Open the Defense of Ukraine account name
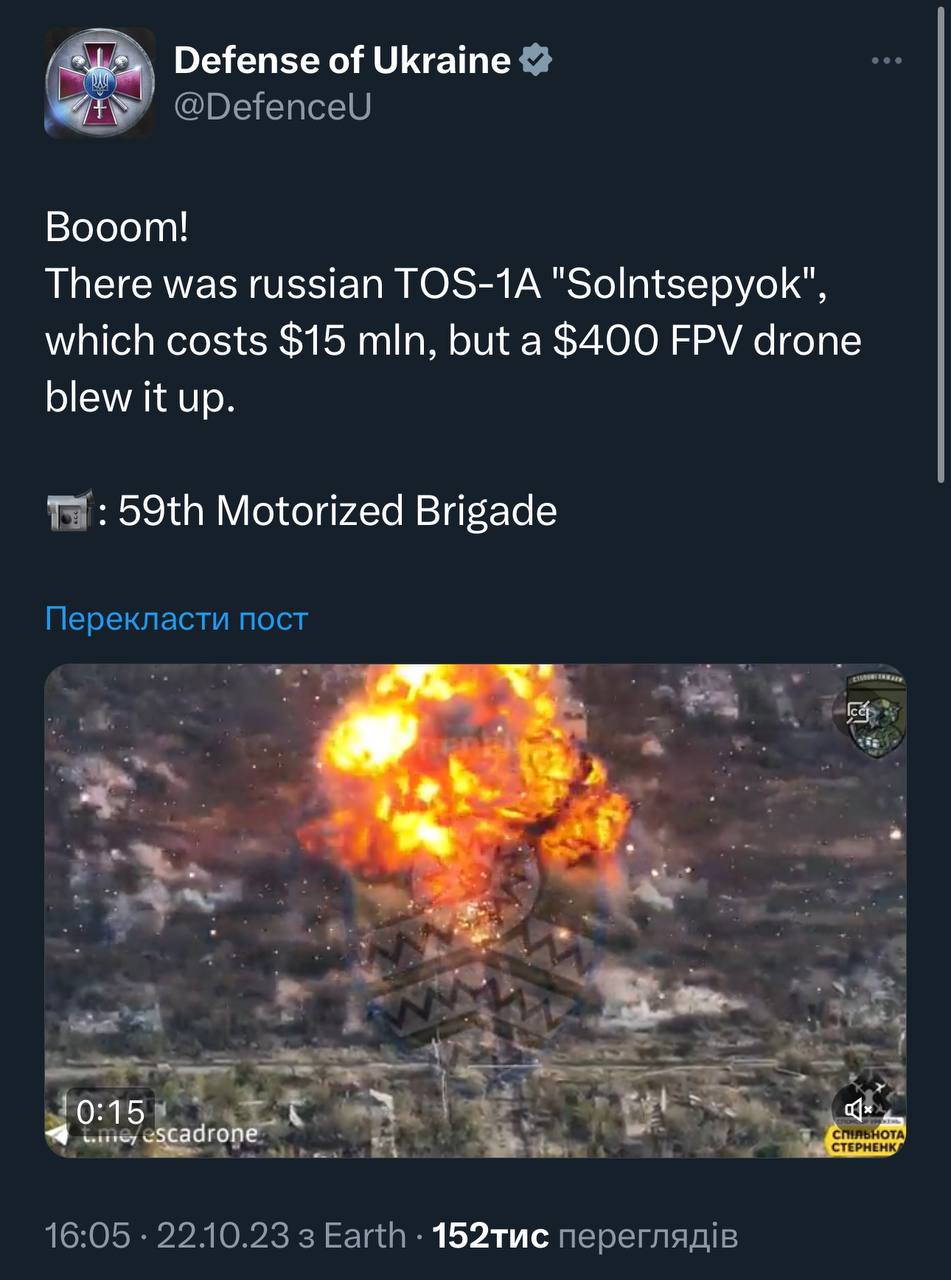 342,61
